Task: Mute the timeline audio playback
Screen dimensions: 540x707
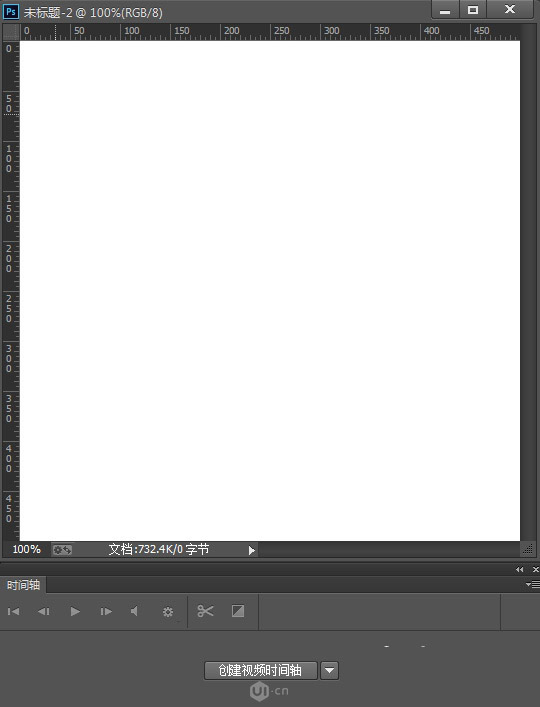Action: 134,611
